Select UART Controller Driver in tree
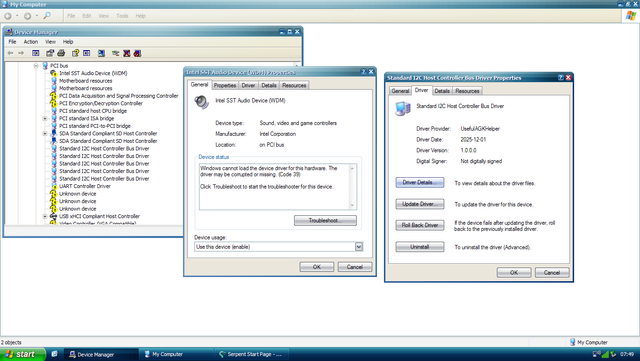Image resolution: width=640 pixels, height=361 pixels. pos(84,186)
